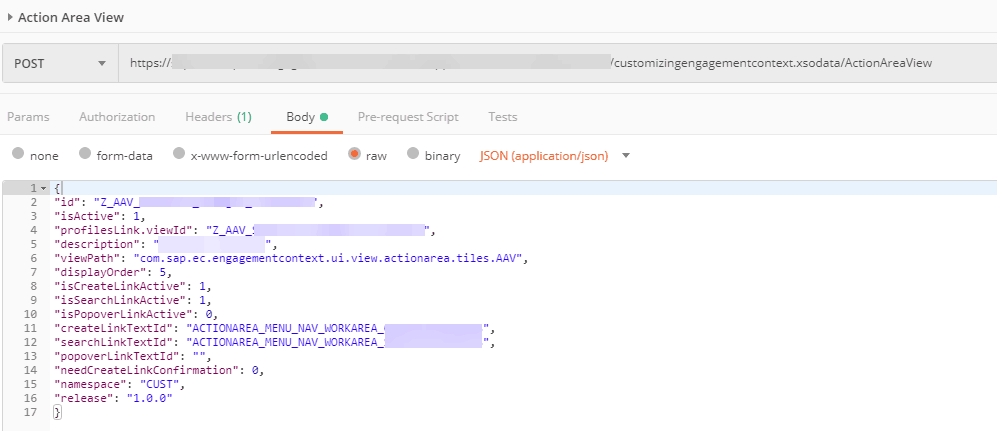This screenshot has width=997, height=431.
Task: Select the binary body type
Action: pyautogui.click(x=413, y=153)
